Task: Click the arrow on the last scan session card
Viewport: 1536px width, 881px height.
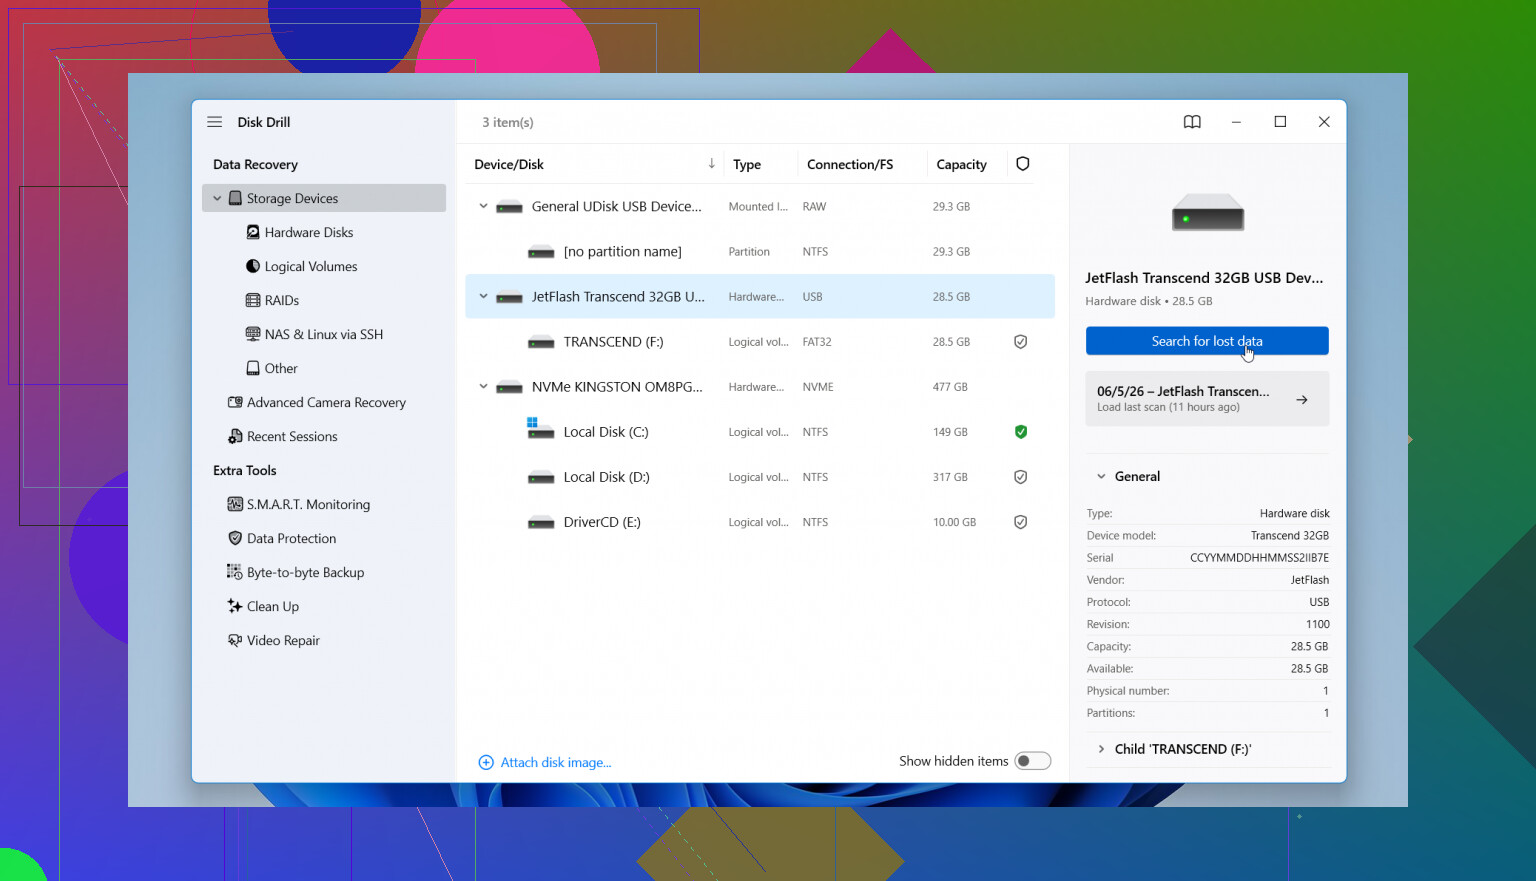Action: (1302, 399)
